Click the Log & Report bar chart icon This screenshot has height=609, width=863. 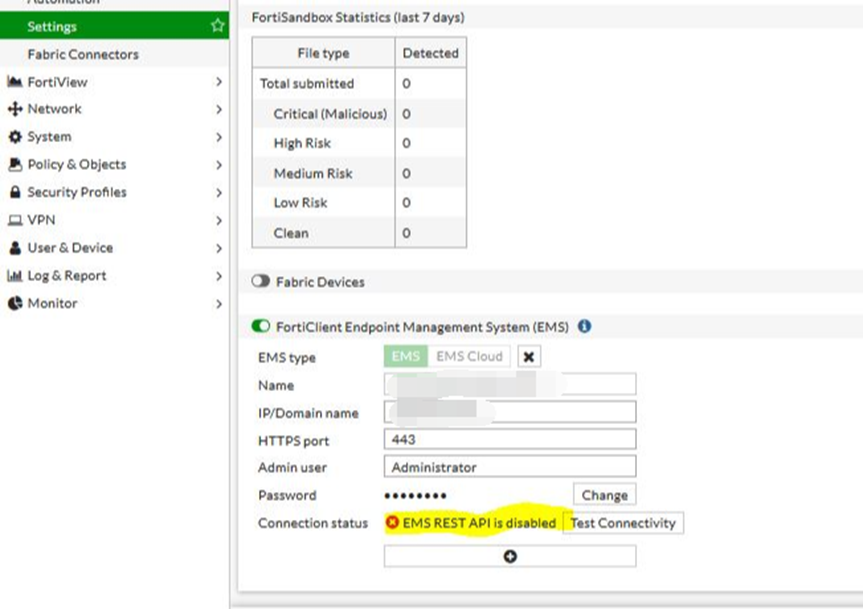15,276
